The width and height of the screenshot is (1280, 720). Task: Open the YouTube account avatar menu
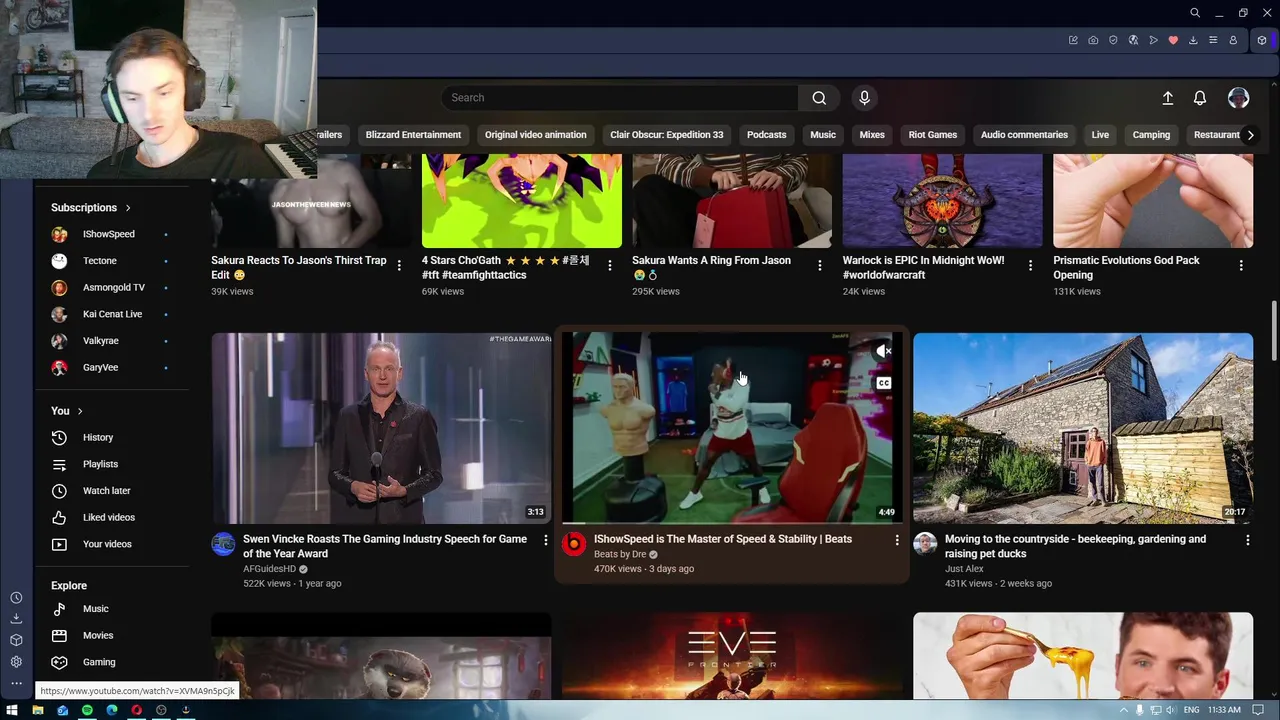1238,98
